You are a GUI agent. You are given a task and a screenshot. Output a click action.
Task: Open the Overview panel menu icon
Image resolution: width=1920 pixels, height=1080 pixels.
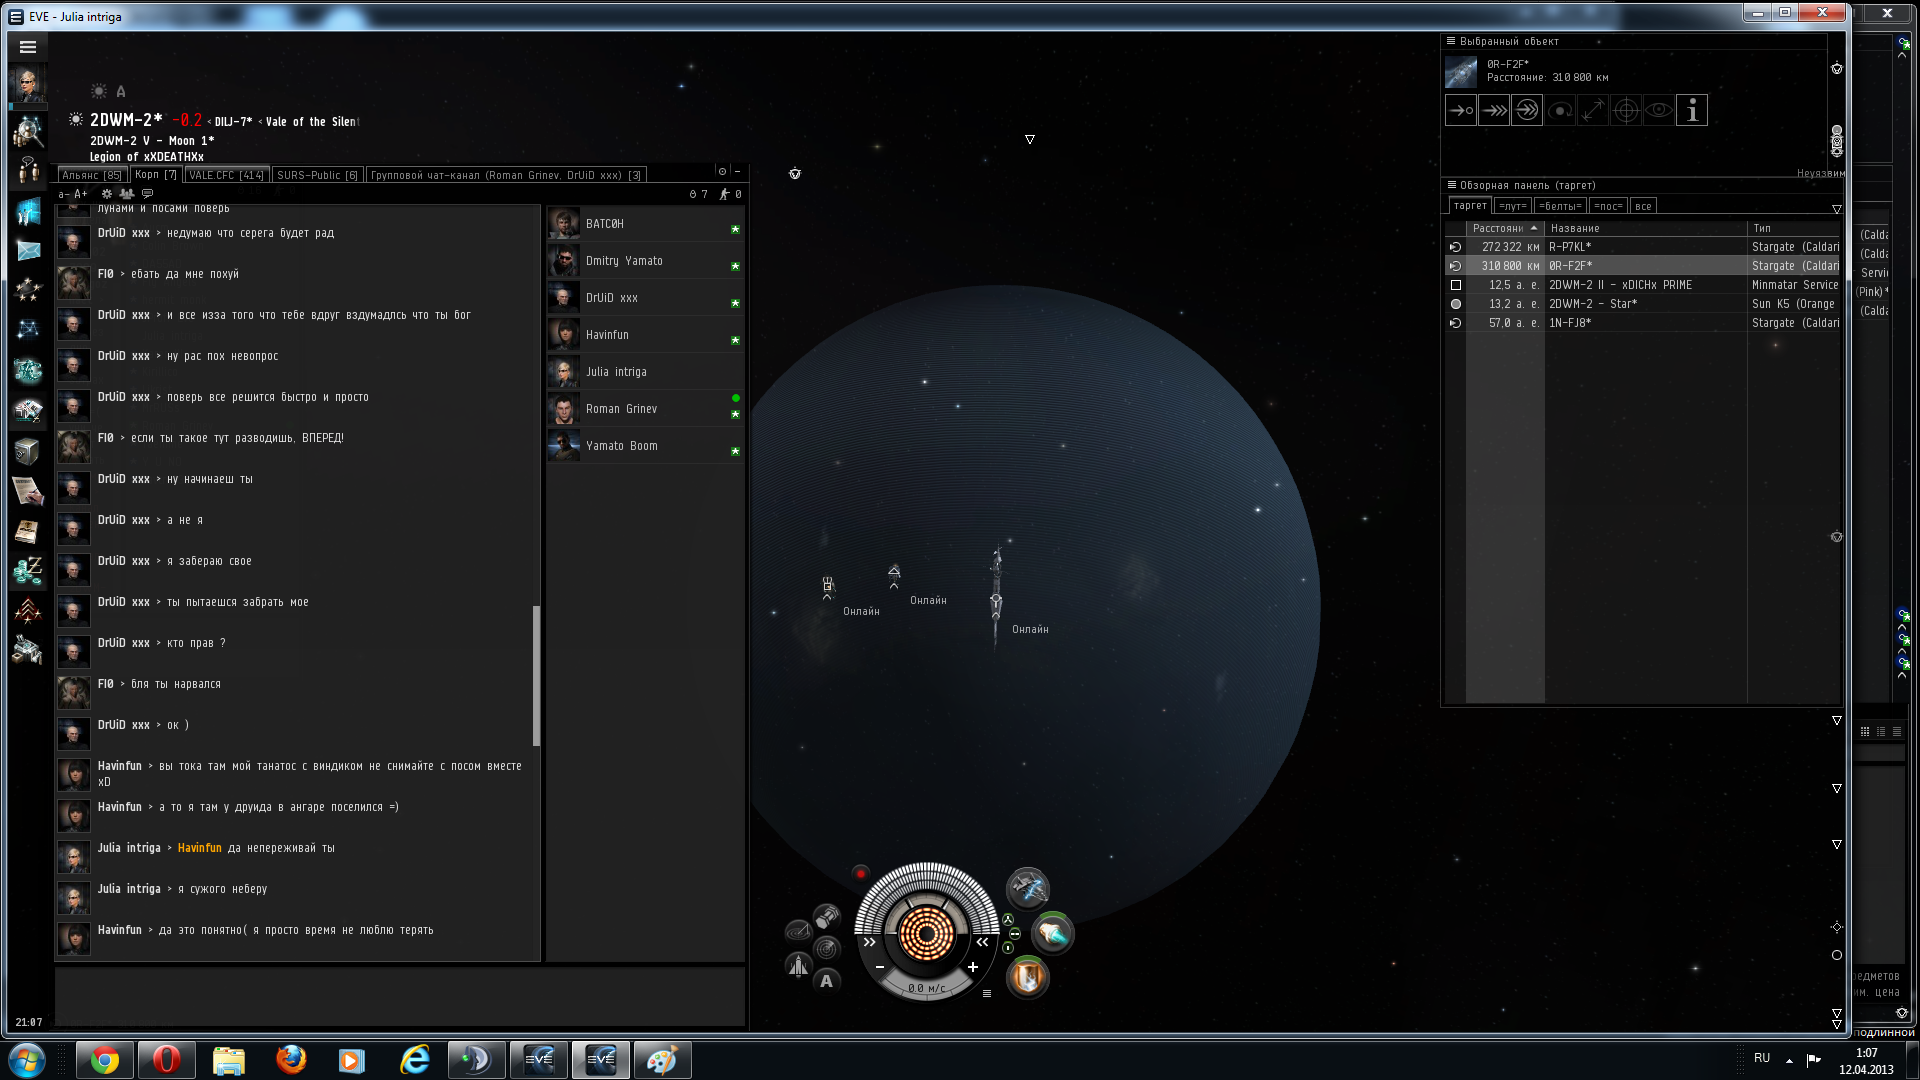[1451, 185]
